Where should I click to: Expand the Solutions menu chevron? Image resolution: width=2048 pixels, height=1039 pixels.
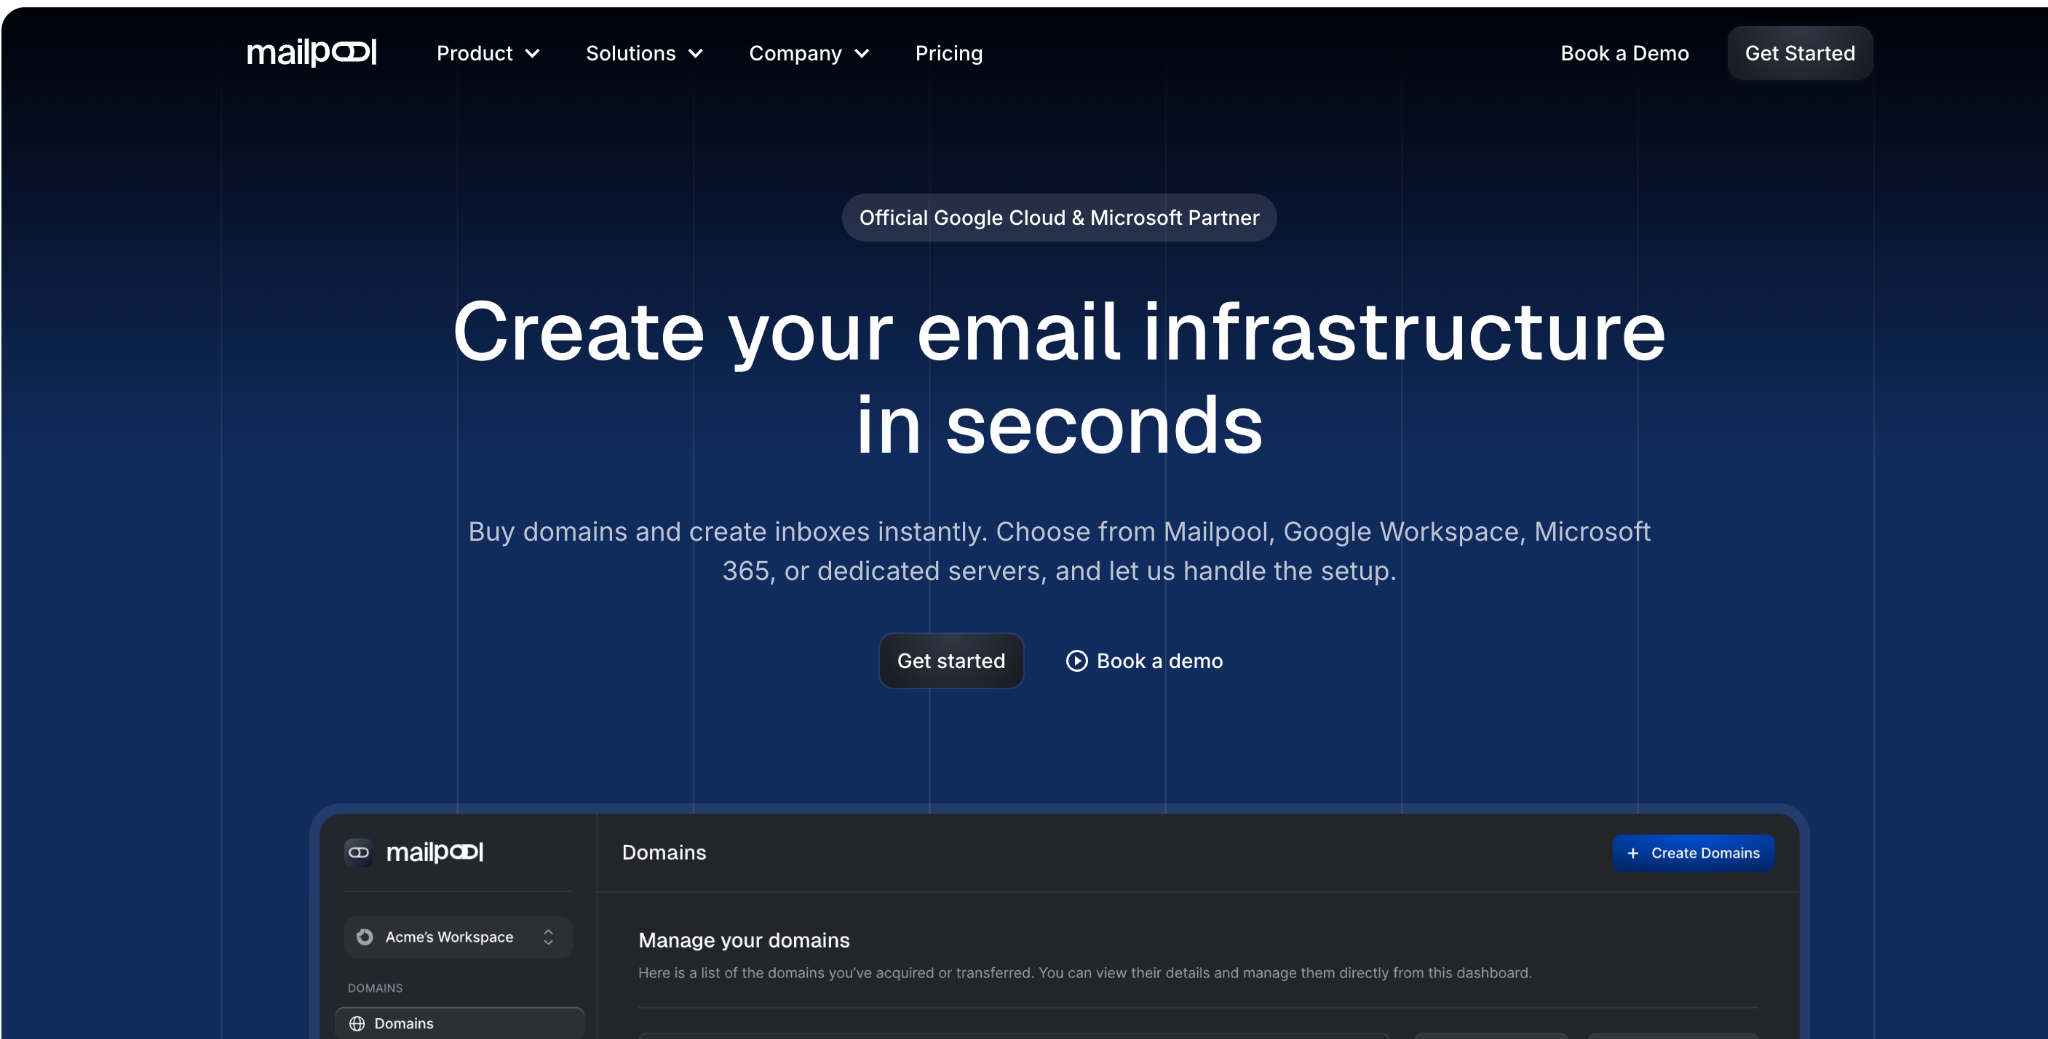[696, 54]
